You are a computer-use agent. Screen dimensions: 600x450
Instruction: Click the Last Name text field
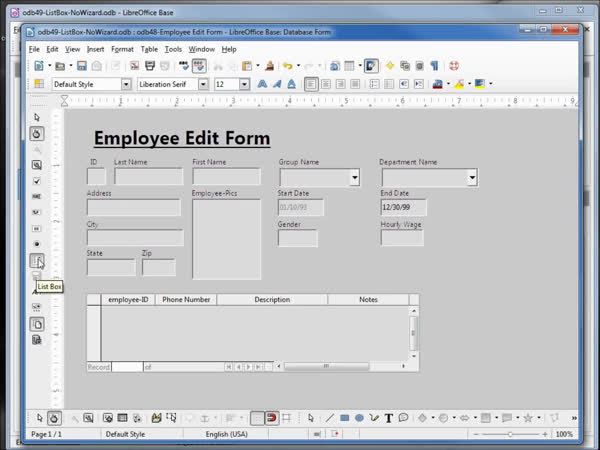coord(148,176)
